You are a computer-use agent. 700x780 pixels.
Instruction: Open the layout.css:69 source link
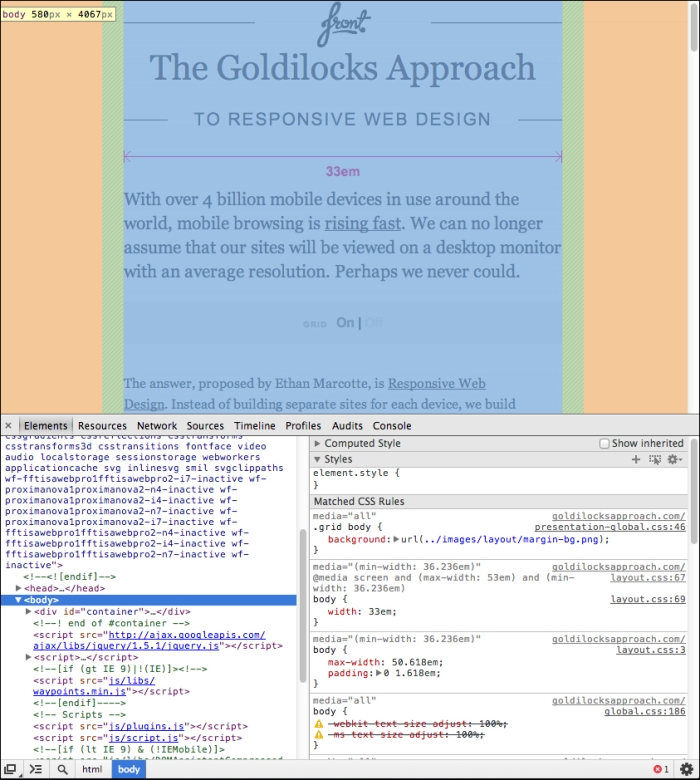648,599
